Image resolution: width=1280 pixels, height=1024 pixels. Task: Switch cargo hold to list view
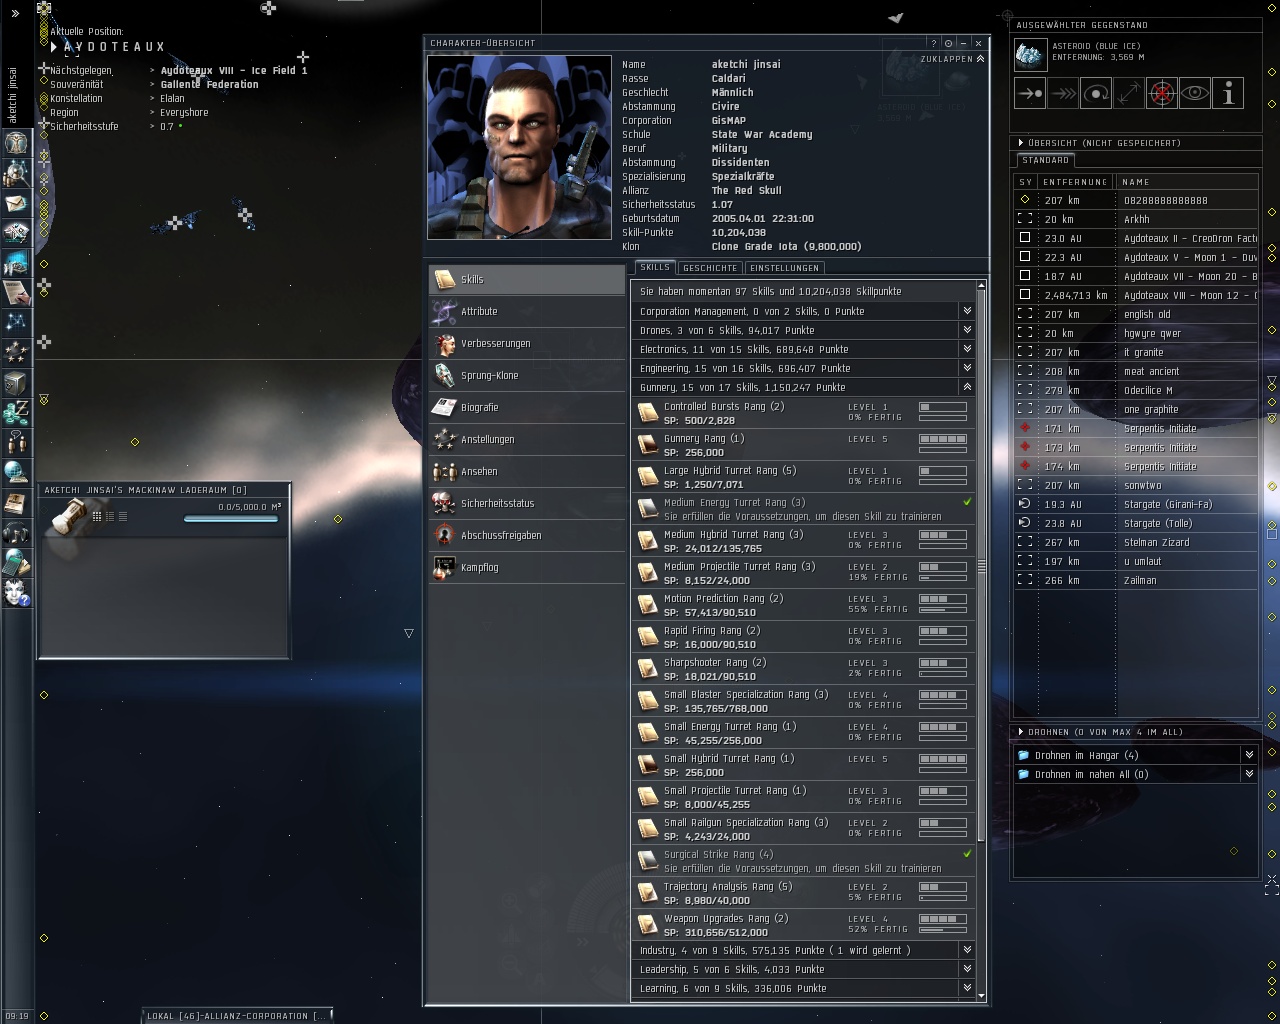(123, 516)
